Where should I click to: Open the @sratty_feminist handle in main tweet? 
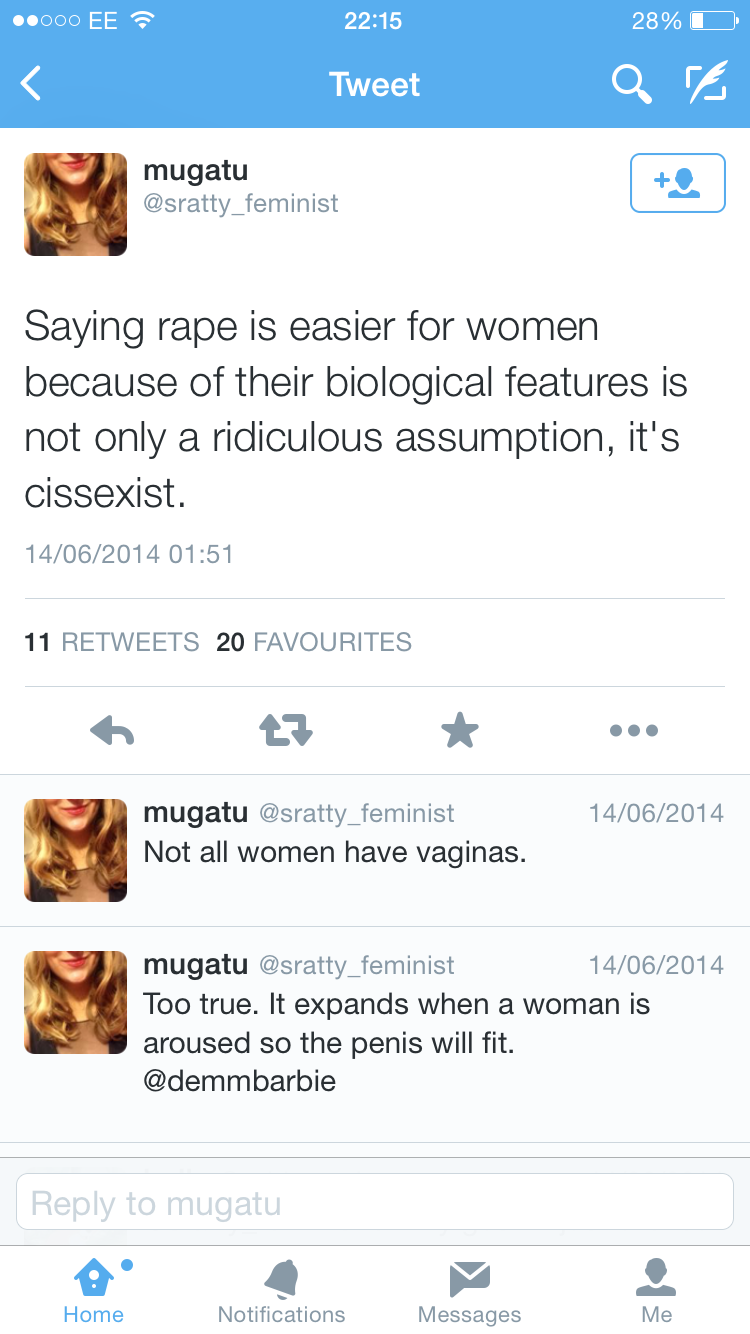241,204
